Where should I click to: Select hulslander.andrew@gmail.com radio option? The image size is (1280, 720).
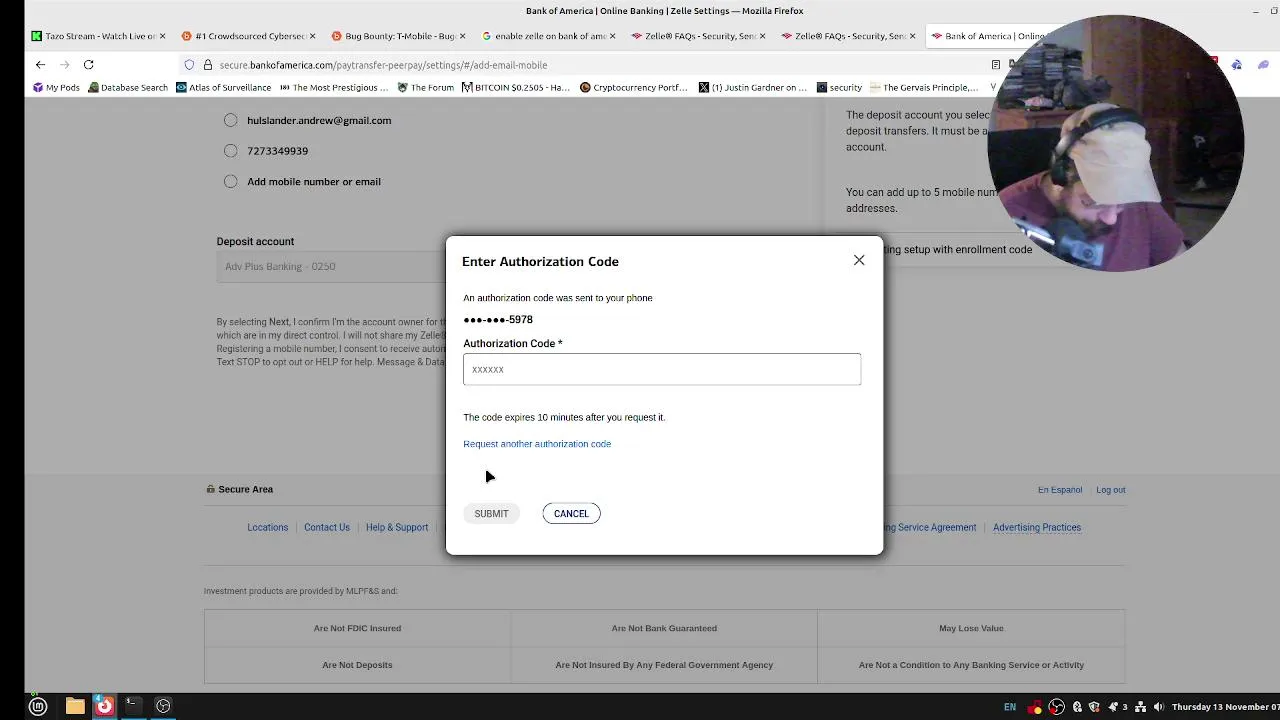231,120
